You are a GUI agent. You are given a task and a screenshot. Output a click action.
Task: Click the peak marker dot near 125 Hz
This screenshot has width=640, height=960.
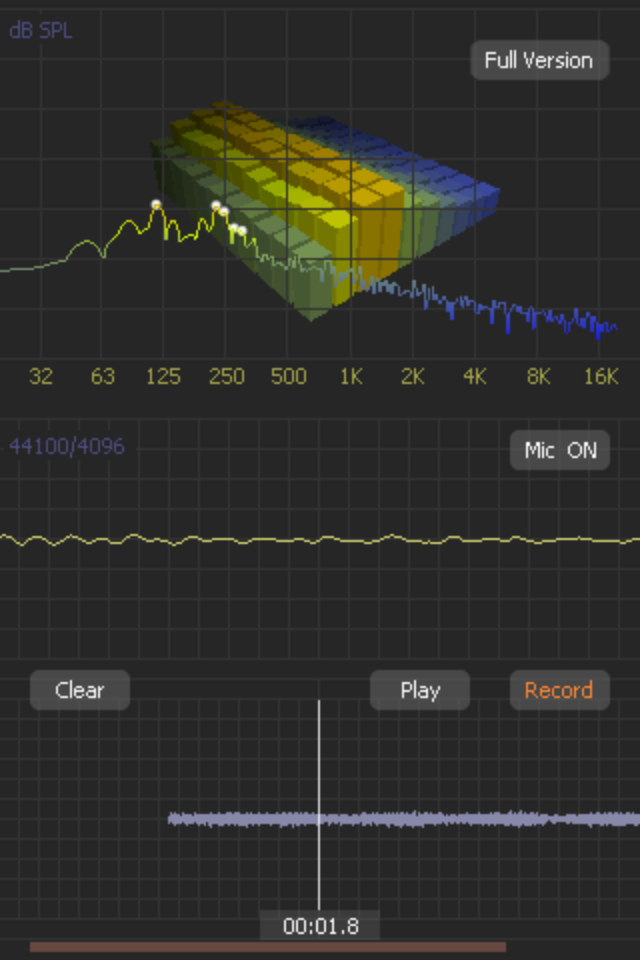tap(156, 204)
